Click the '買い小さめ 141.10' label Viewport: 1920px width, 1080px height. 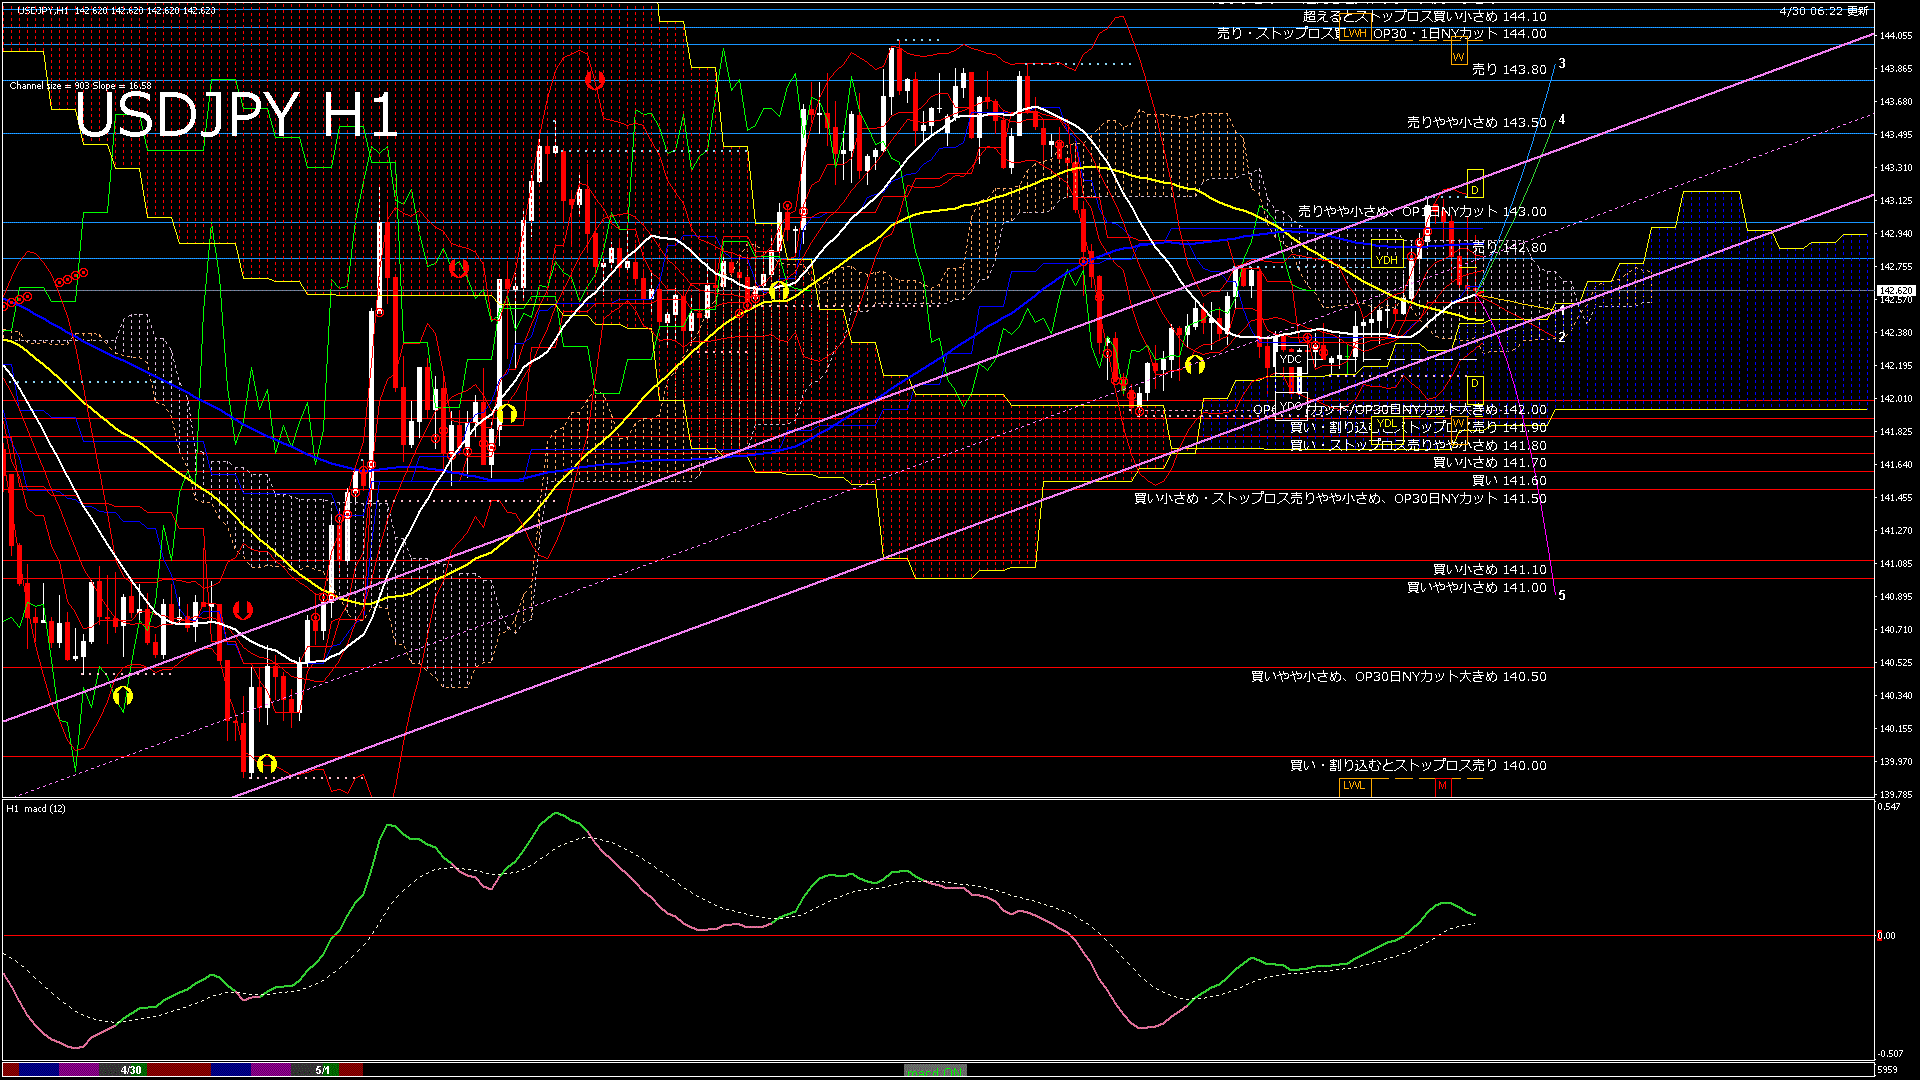pos(1489,570)
